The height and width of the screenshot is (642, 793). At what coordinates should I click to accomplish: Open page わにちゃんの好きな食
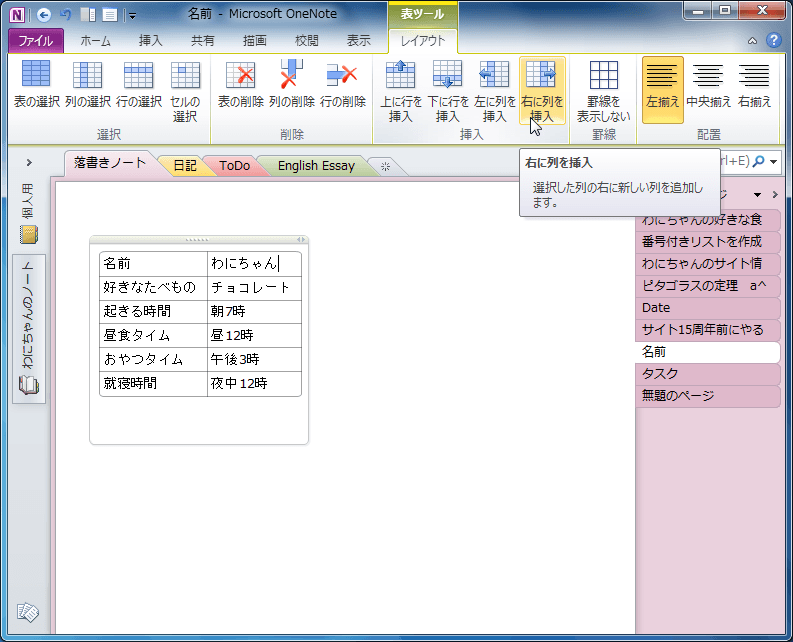pos(708,220)
